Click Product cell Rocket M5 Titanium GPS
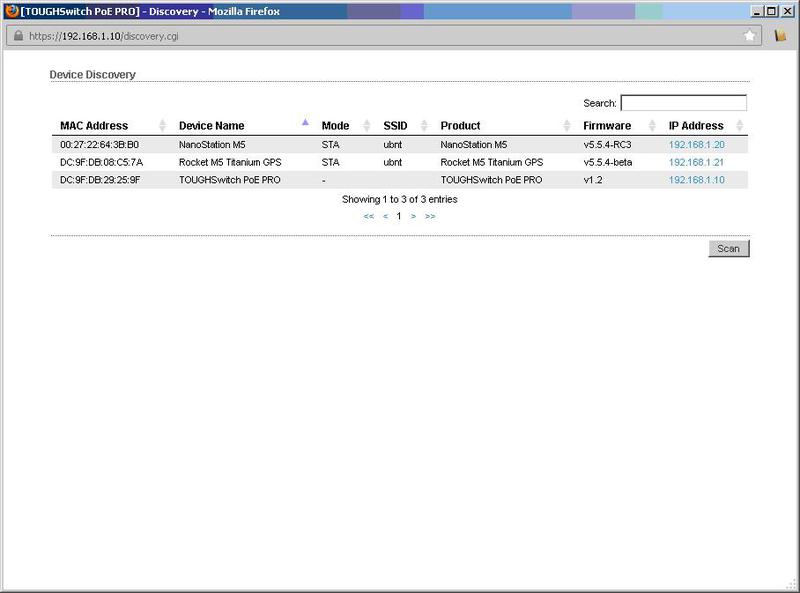 tap(492, 162)
